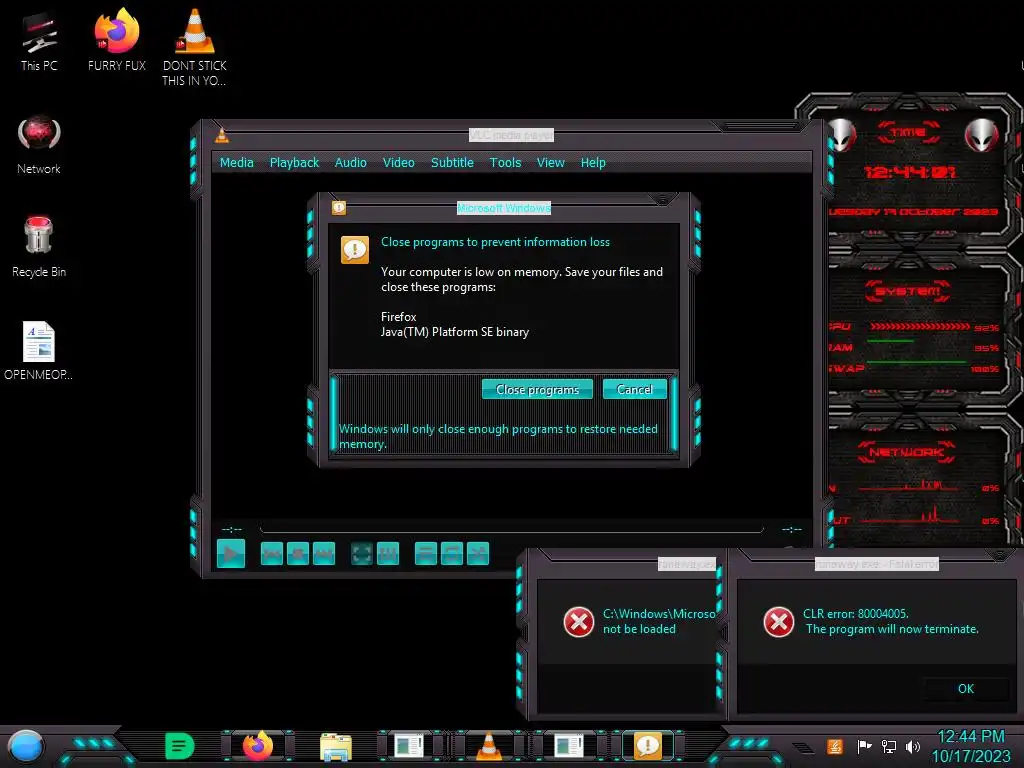Open the Network desktop icon
Viewport: 1024px width, 768px height.
tap(39, 145)
